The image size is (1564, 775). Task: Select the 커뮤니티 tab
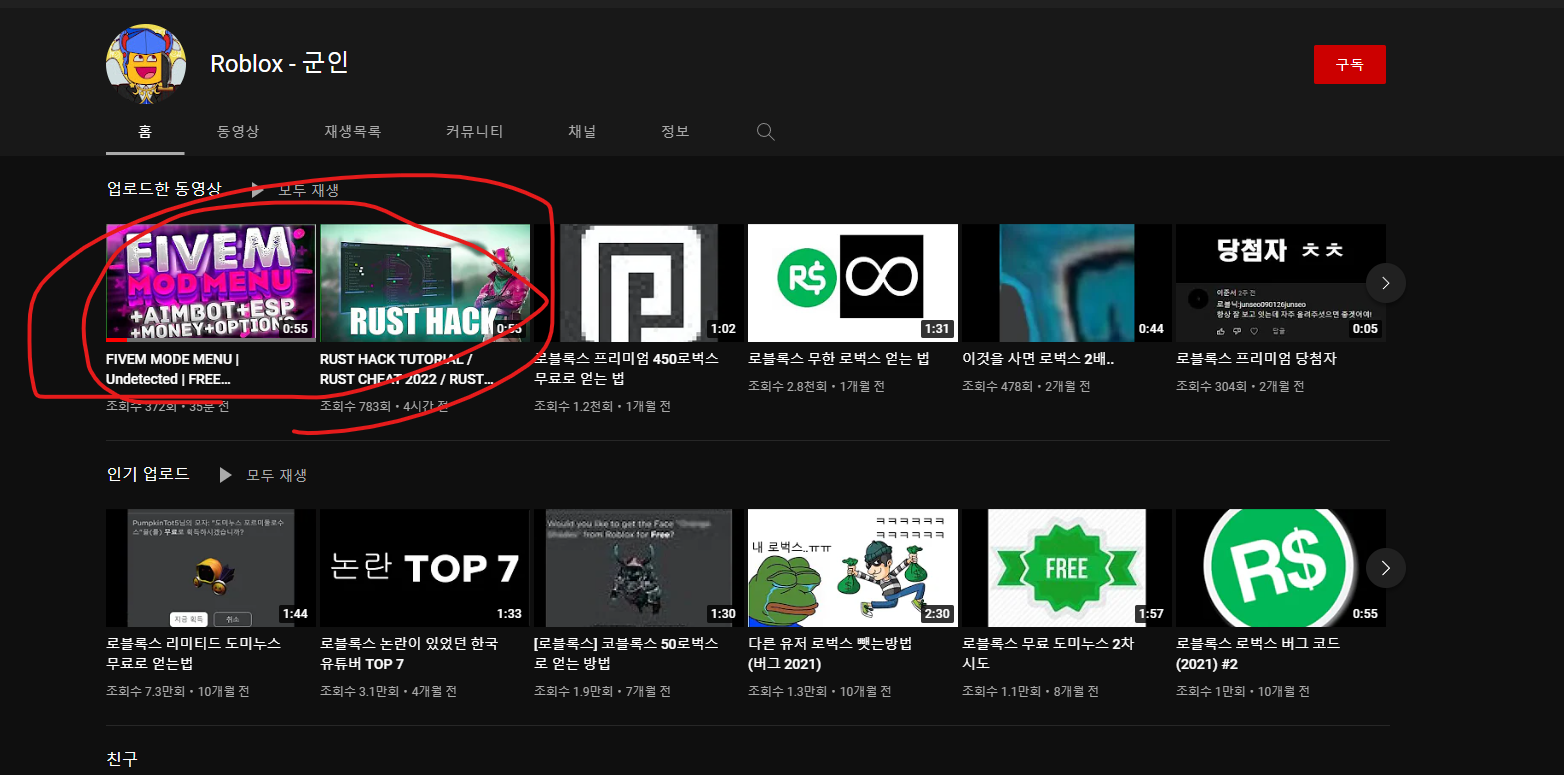coord(474,131)
